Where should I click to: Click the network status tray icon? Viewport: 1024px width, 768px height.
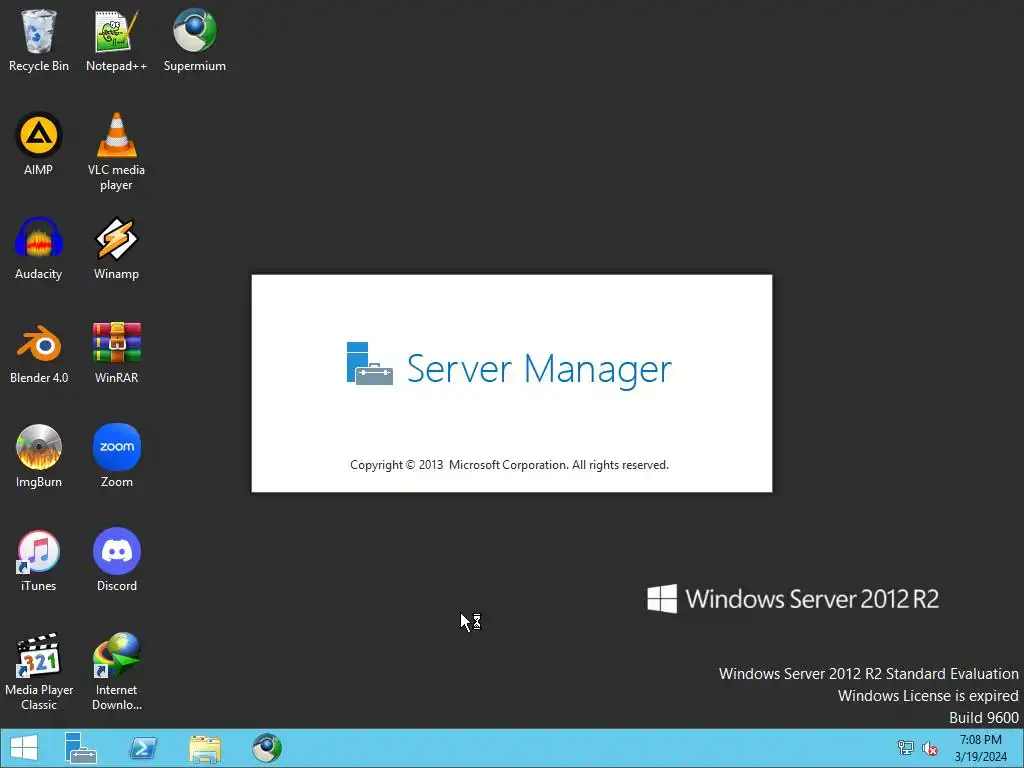906,748
